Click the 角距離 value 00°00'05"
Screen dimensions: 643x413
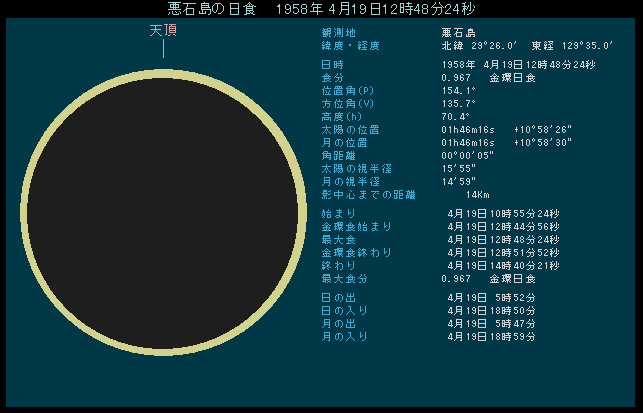468,156
